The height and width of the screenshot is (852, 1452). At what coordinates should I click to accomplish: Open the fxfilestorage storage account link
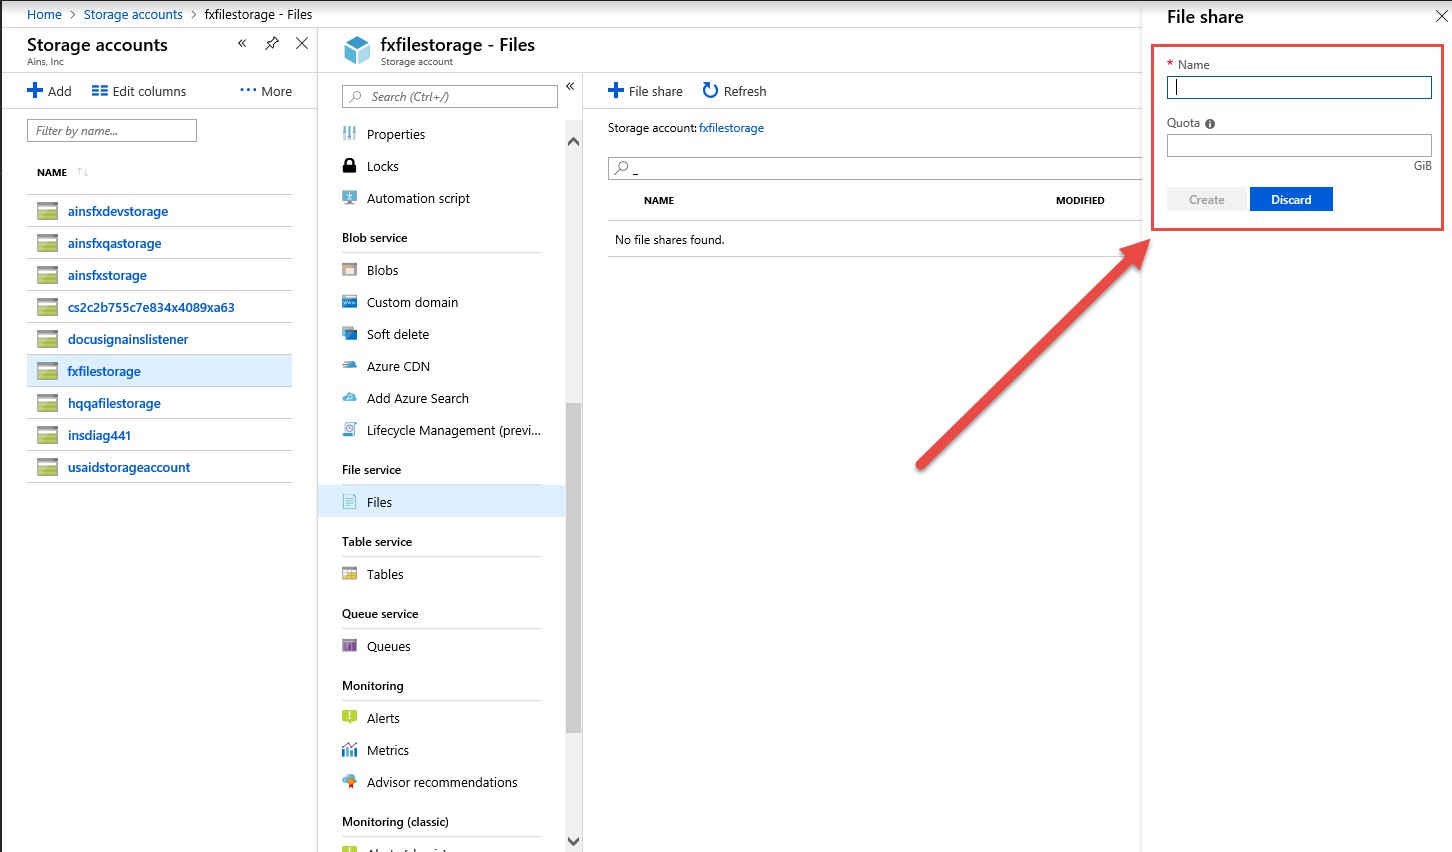click(x=731, y=128)
